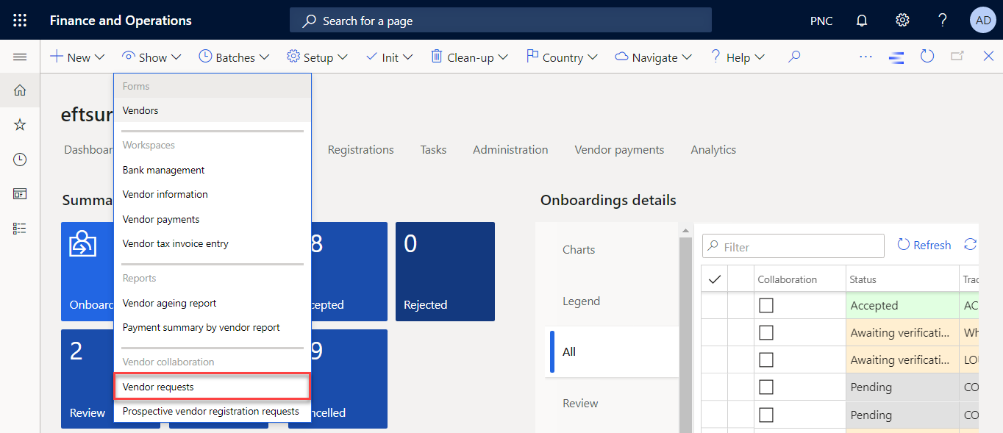Select Prospective vendor registration requests
The width and height of the screenshot is (1003, 433).
point(212,411)
